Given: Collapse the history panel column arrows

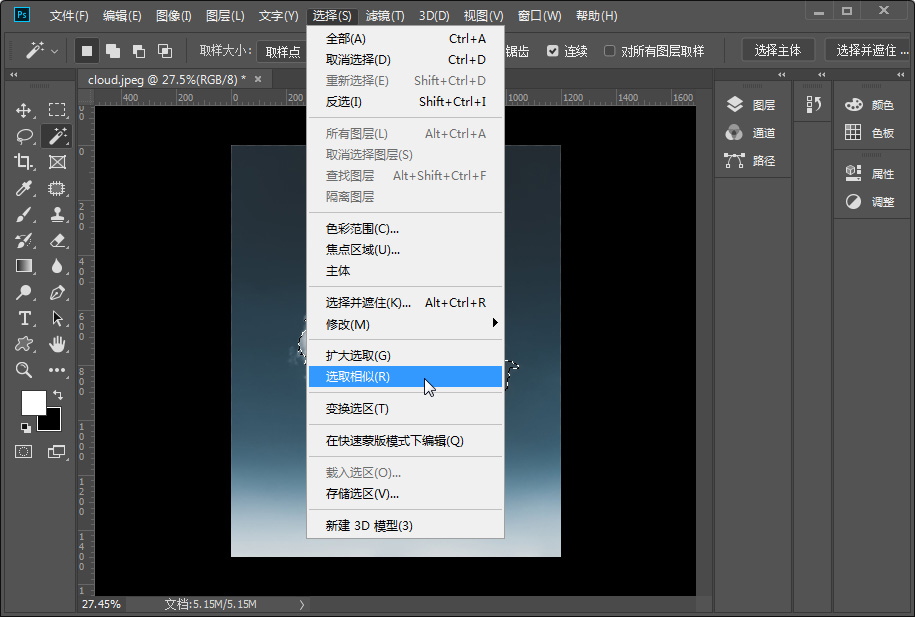Looking at the screenshot, I should pos(822,75).
